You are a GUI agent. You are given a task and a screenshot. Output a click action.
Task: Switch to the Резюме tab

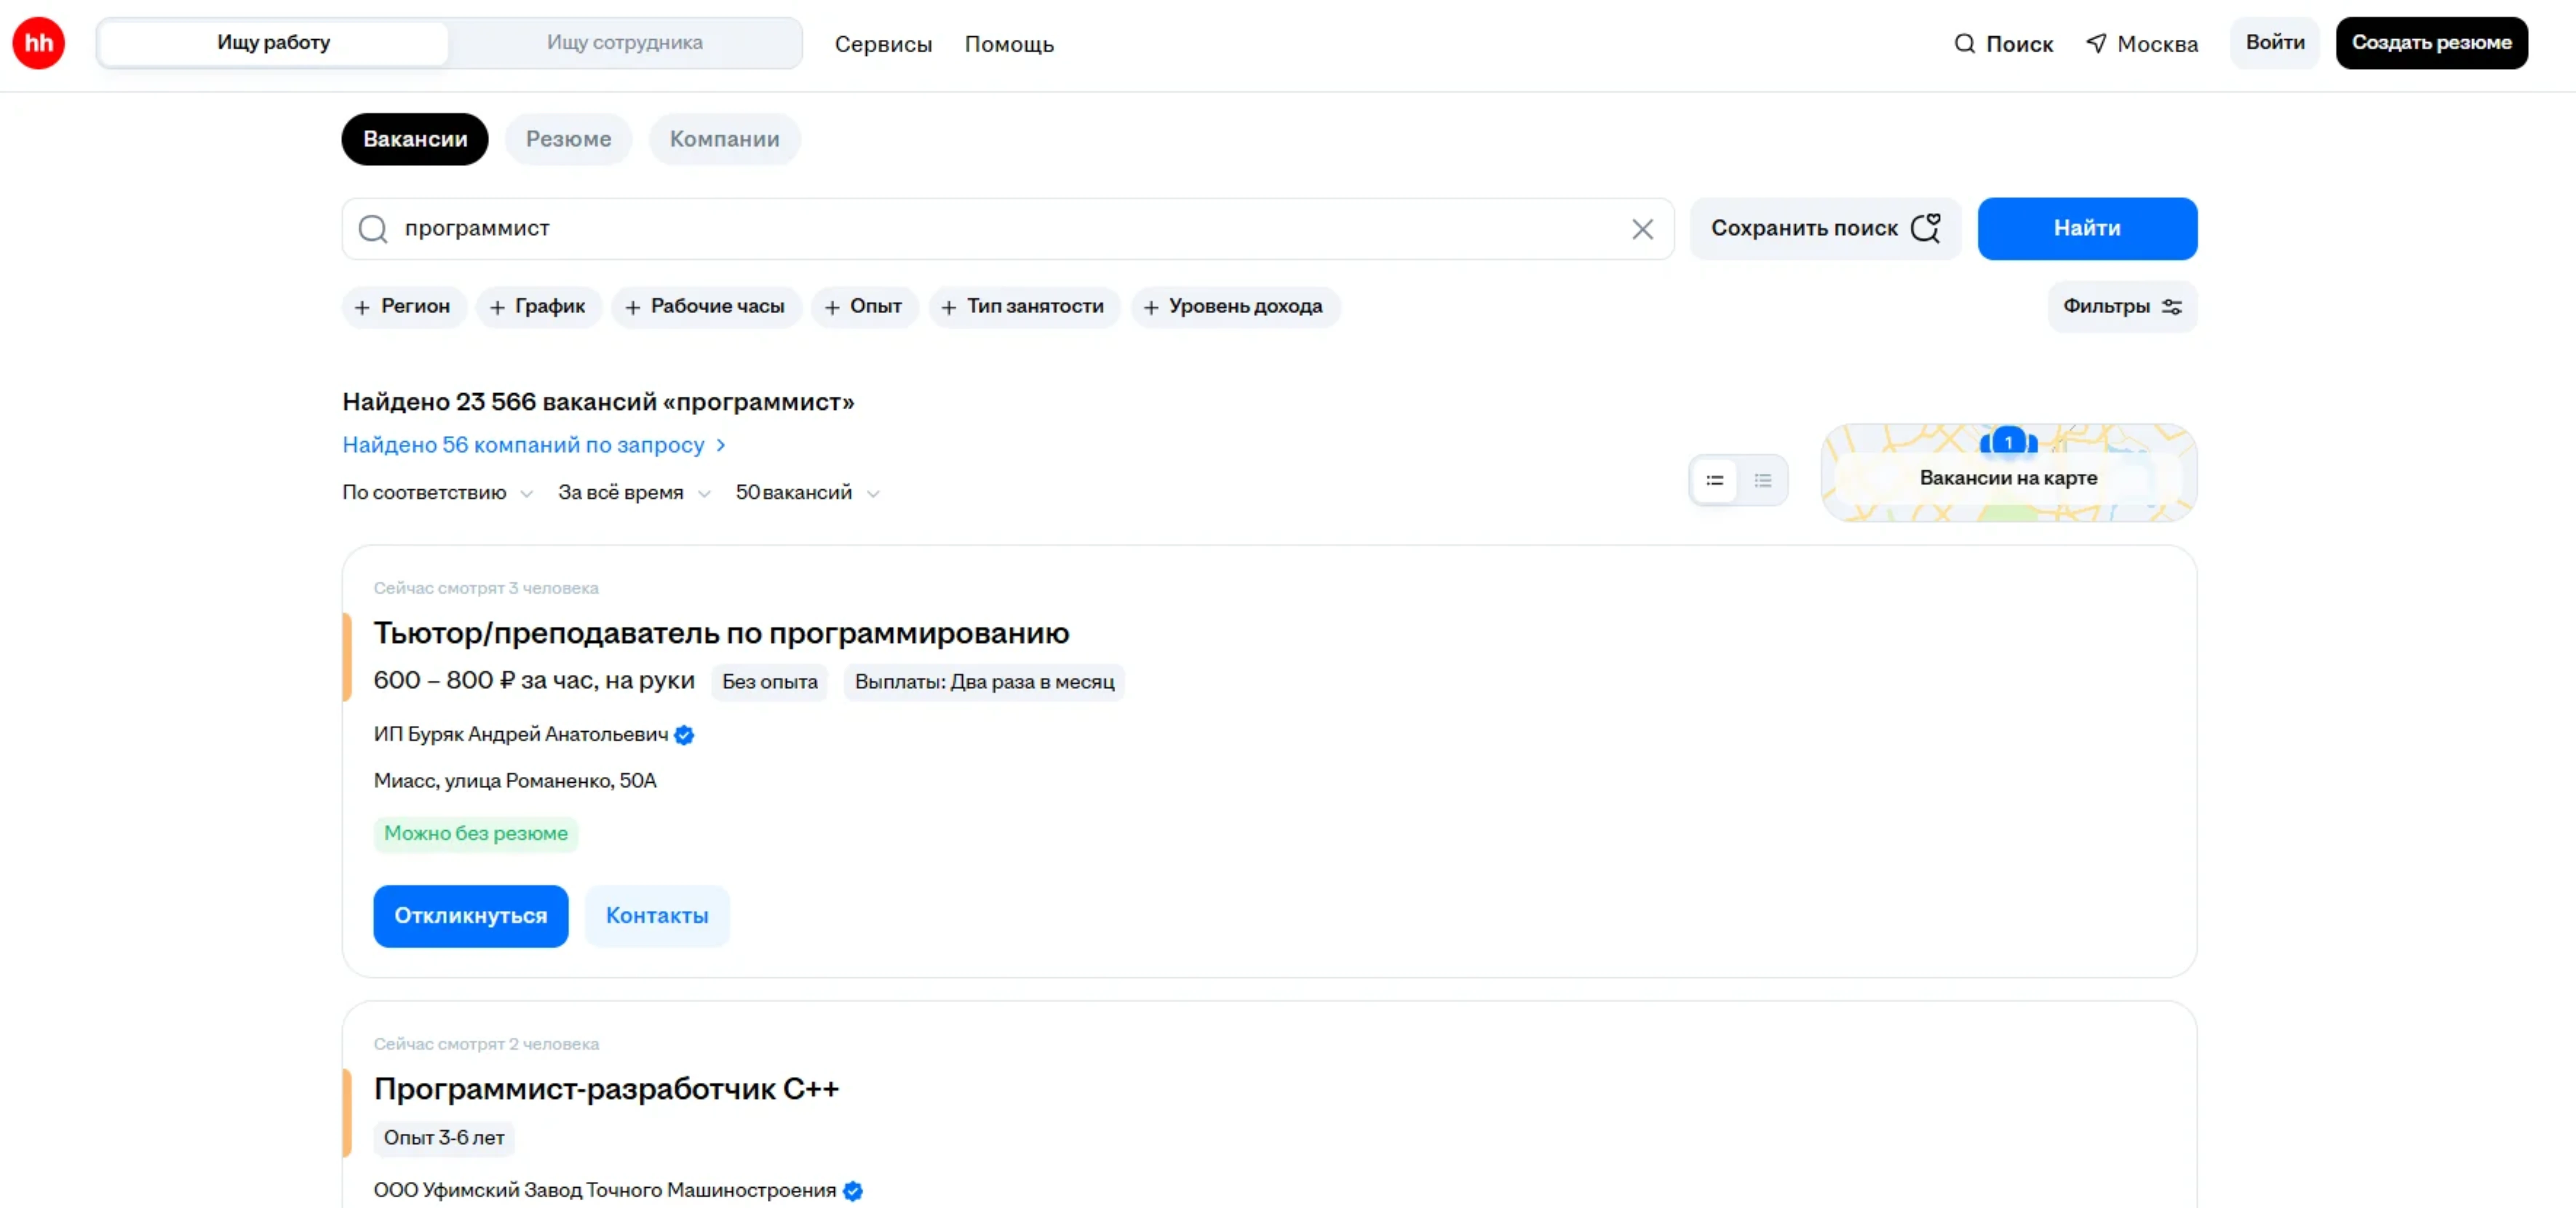point(568,139)
